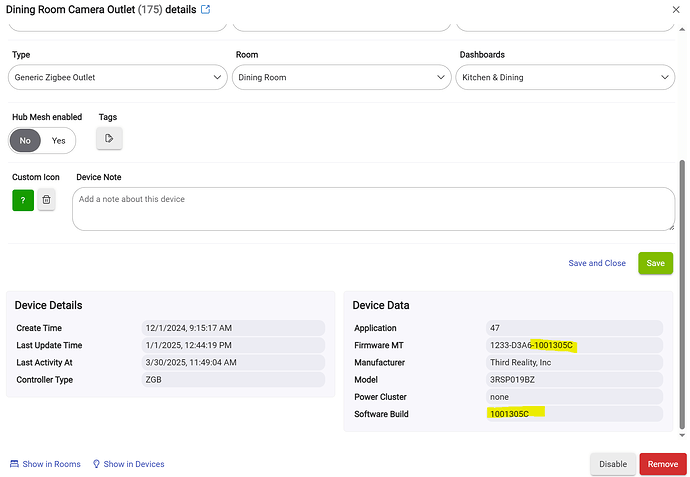Select Software Build value 1001305C
This screenshot has width=690, height=477.
[x=574, y=414]
